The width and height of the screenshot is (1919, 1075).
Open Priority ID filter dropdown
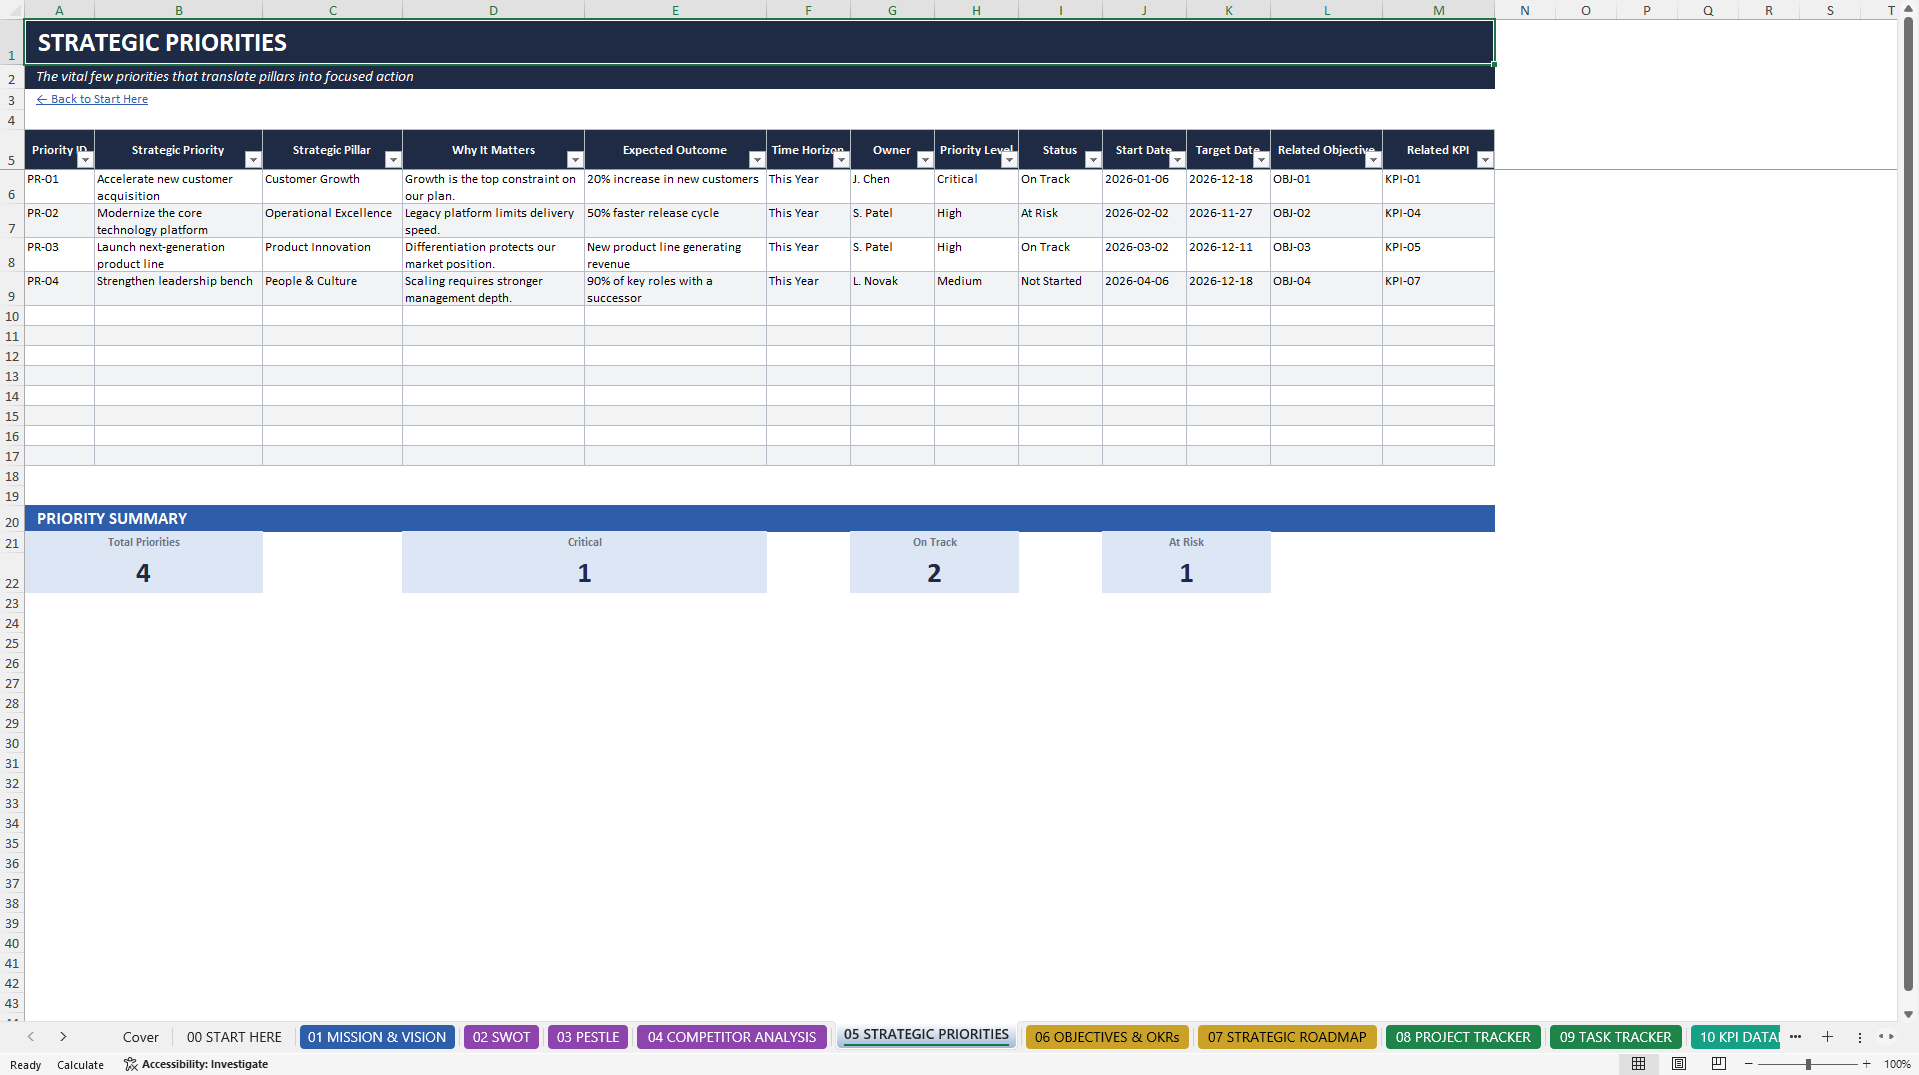(85, 160)
